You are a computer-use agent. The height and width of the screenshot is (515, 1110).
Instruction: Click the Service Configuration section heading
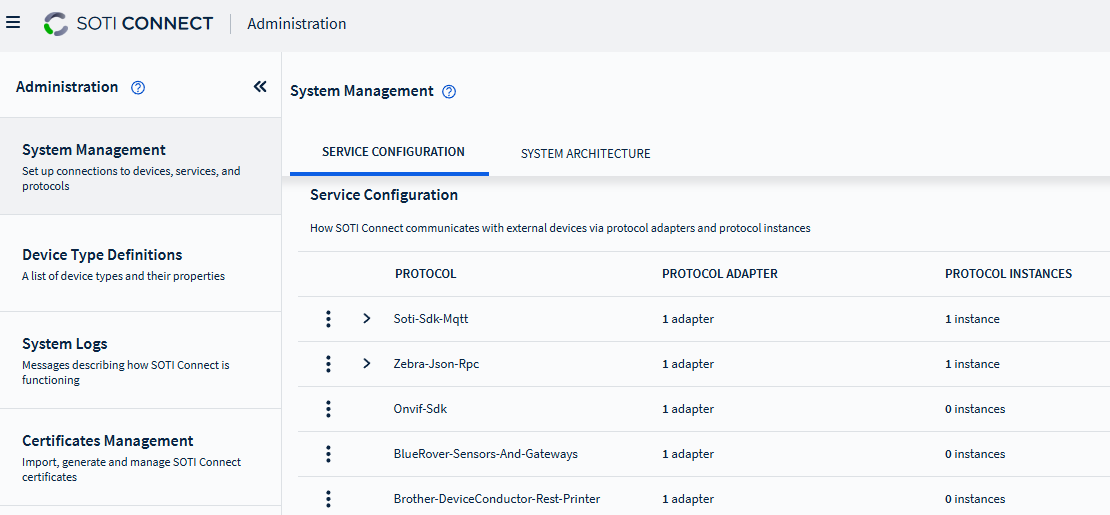click(x=384, y=195)
